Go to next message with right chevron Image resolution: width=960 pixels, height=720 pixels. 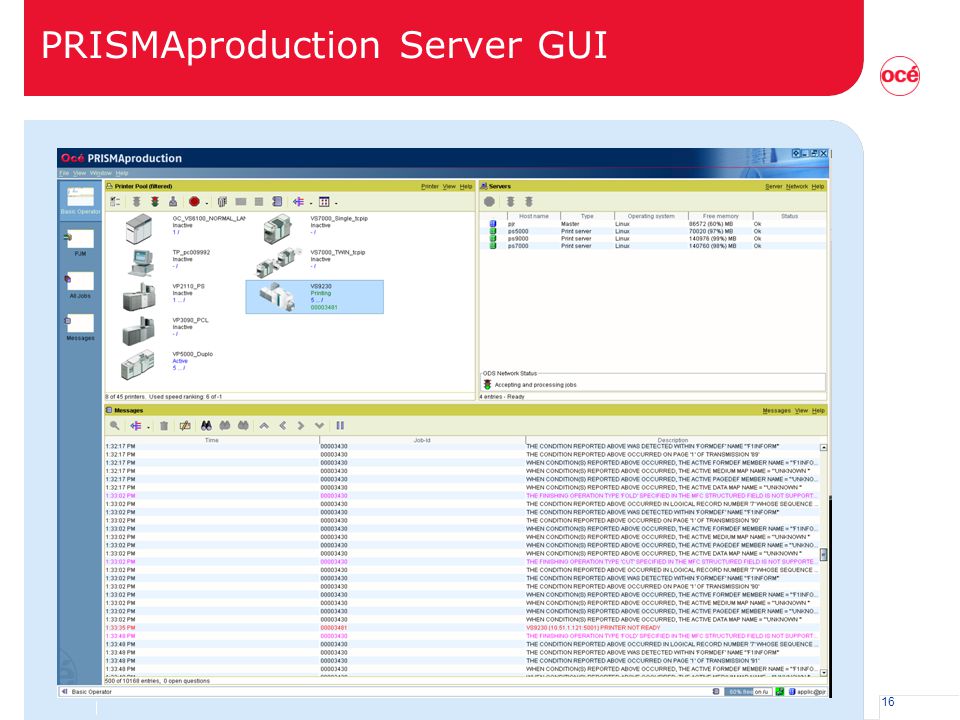point(301,426)
